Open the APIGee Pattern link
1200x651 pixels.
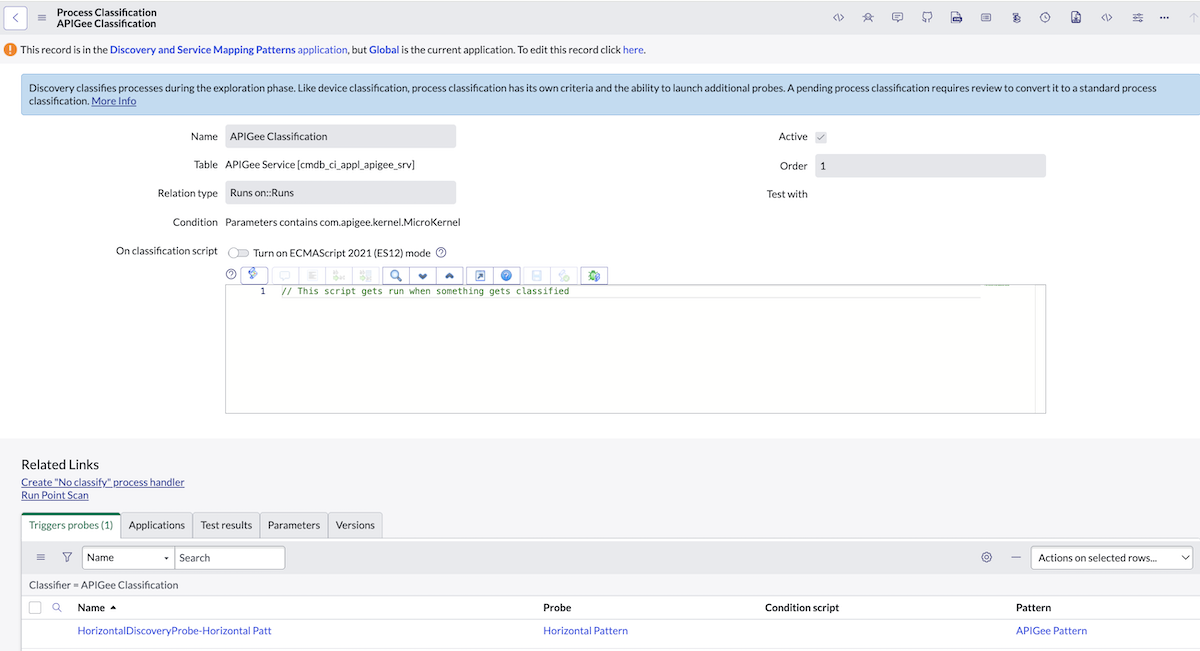point(1051,631)
